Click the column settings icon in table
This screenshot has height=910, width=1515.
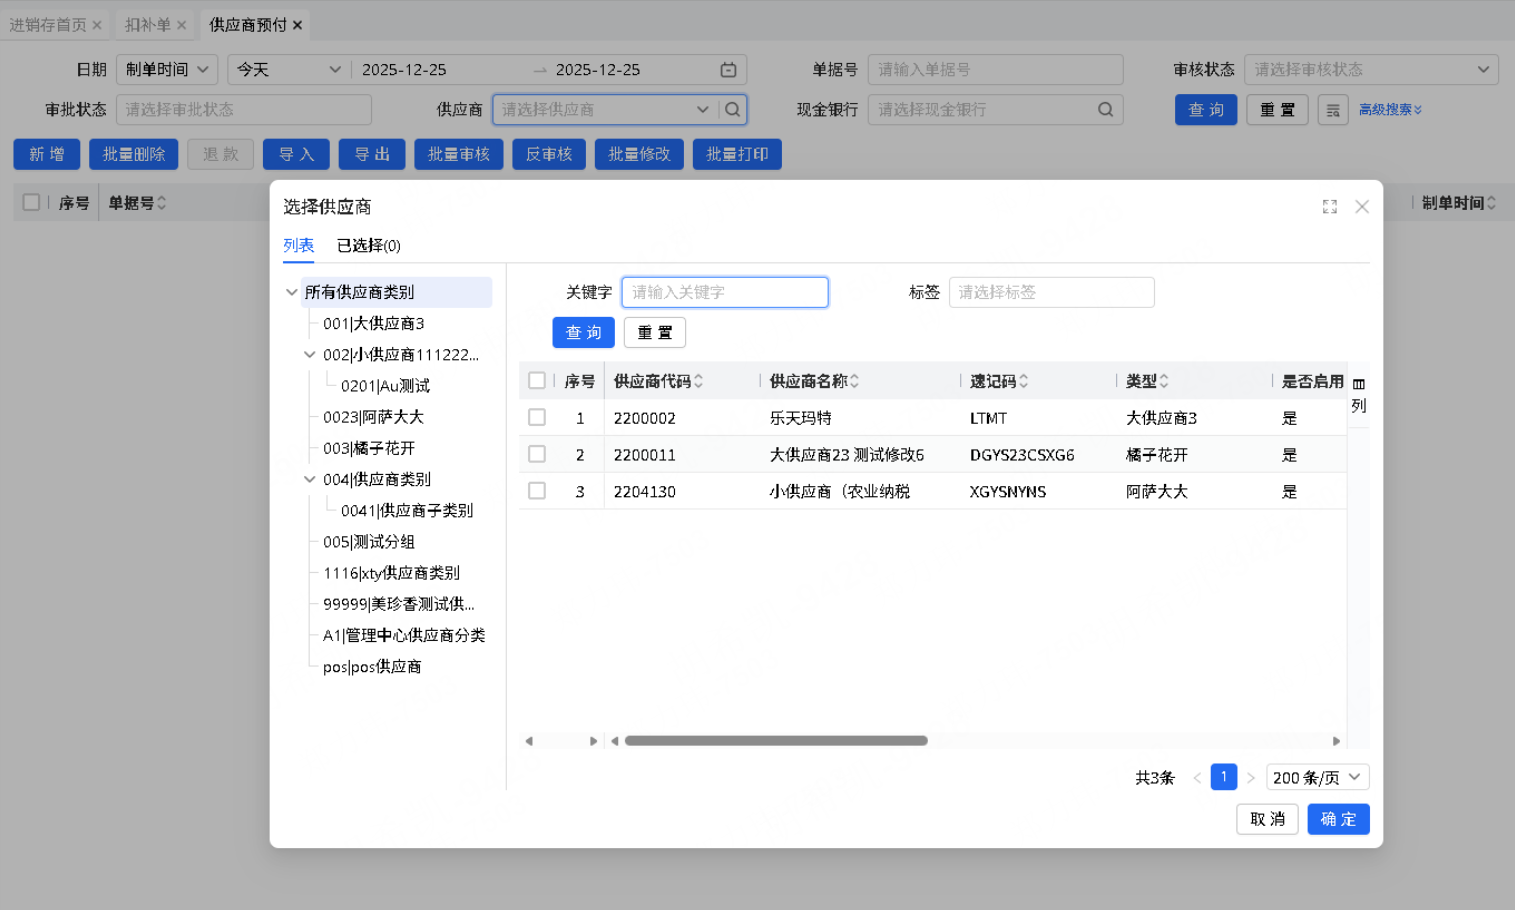tap(1358, 384)
